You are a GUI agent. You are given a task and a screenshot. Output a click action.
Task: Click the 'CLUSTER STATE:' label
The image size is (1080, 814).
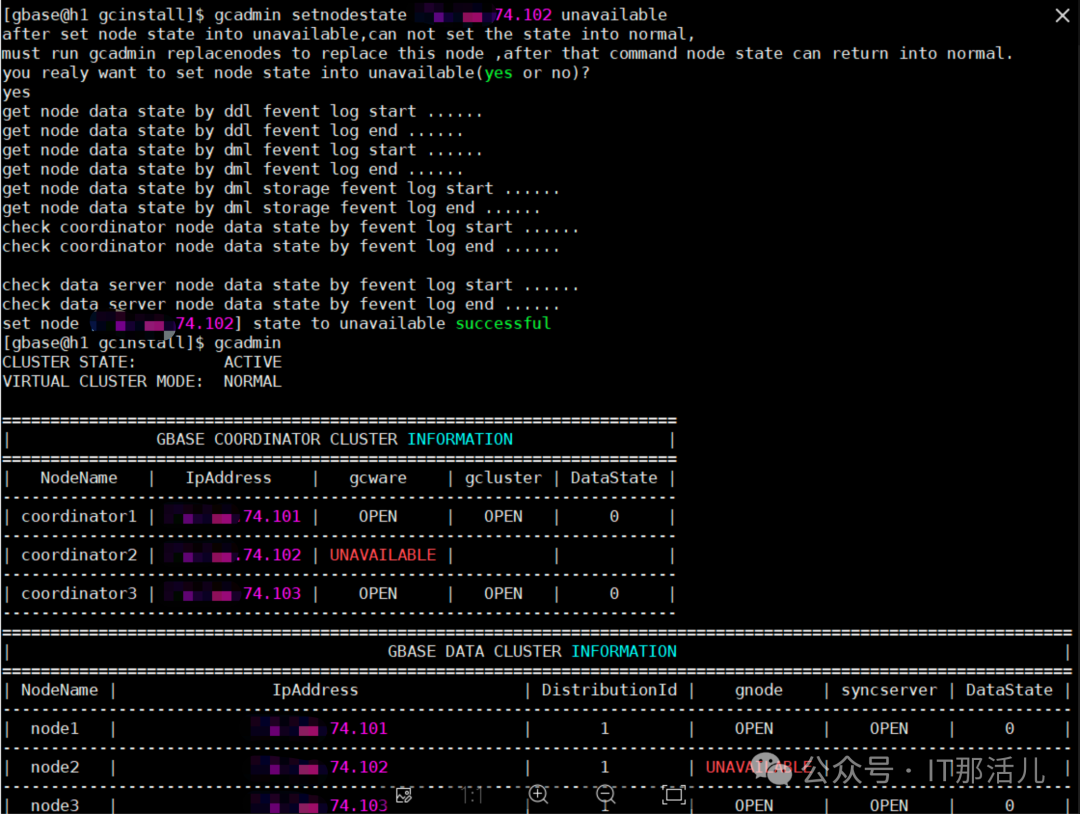click(x=69, y=362)
